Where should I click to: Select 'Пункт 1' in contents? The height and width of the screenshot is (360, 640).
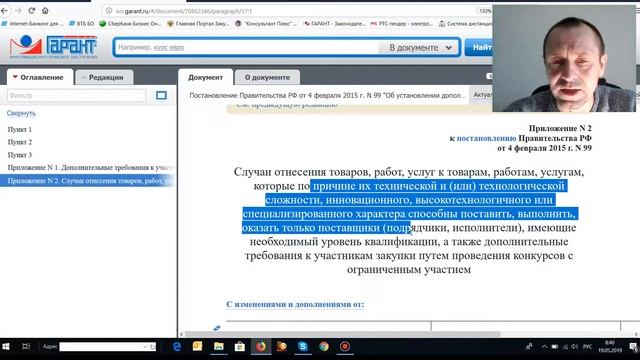pyautogui.click(x=20, y=129)
